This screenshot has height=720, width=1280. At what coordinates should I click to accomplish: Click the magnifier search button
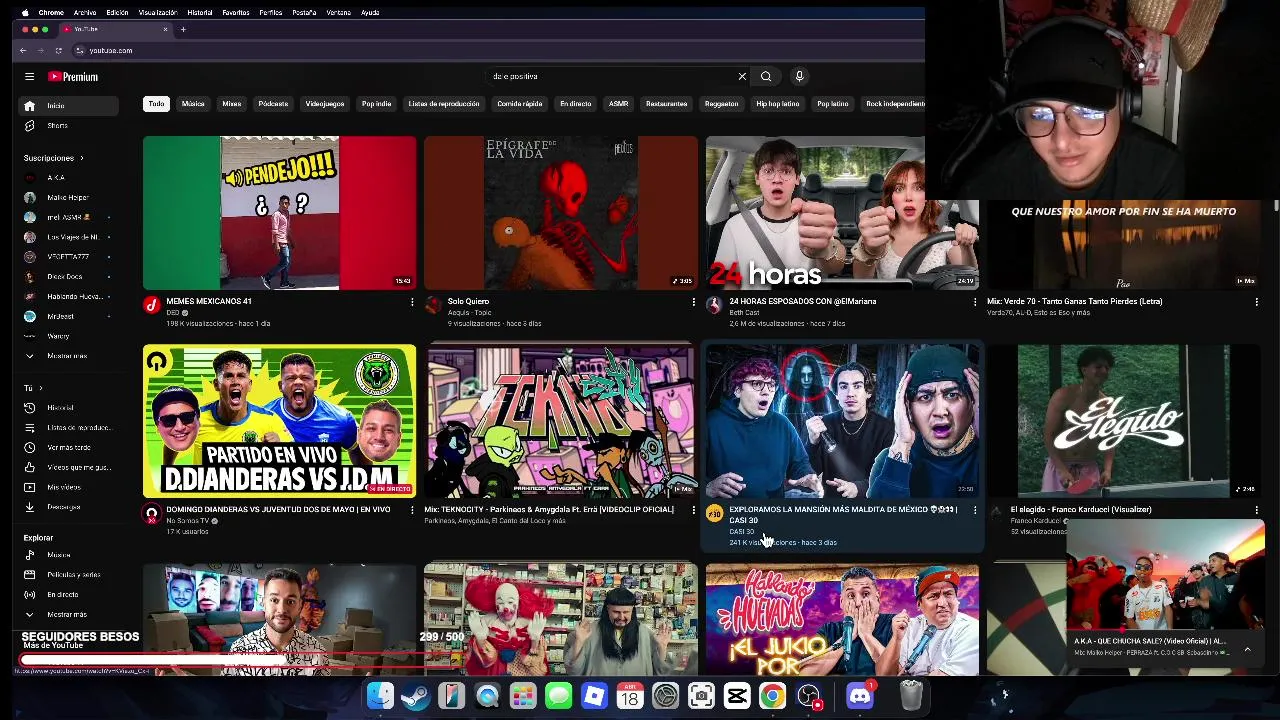click(766, 76)
